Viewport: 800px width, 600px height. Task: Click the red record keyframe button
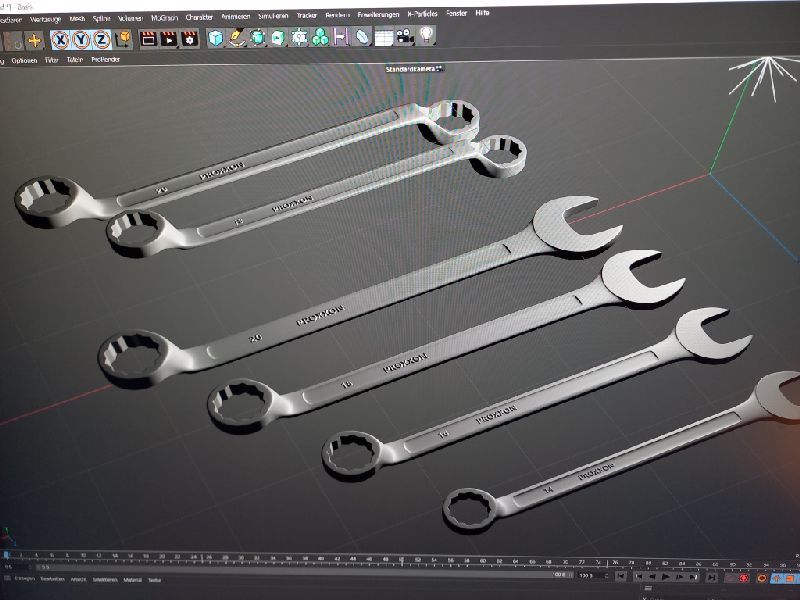point(743,578)
